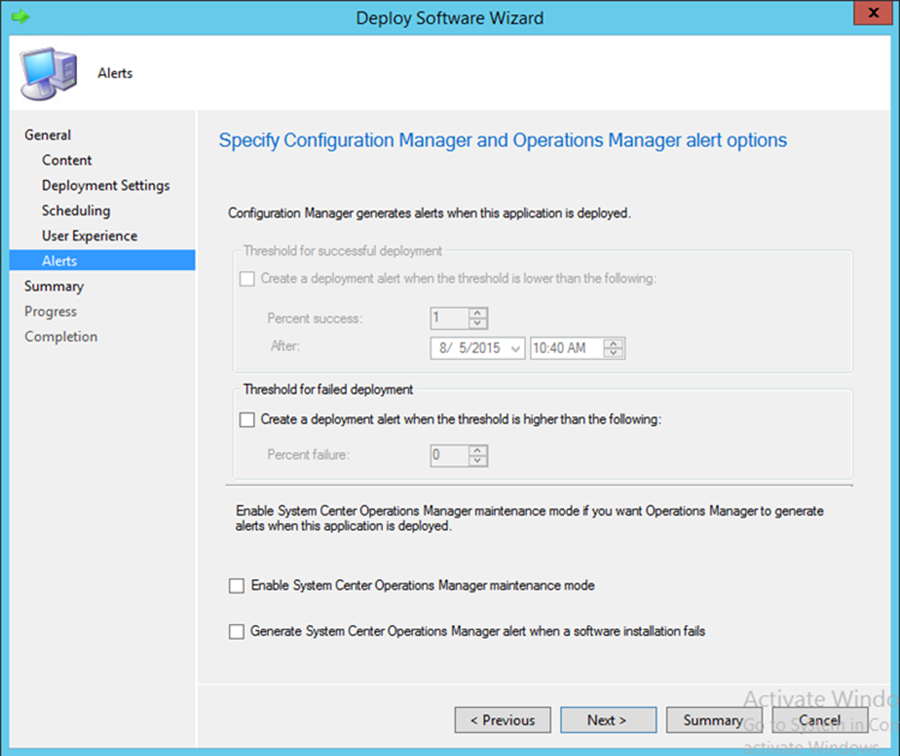
Task: Increase the Percent failure value
Action: pos(478,451)
